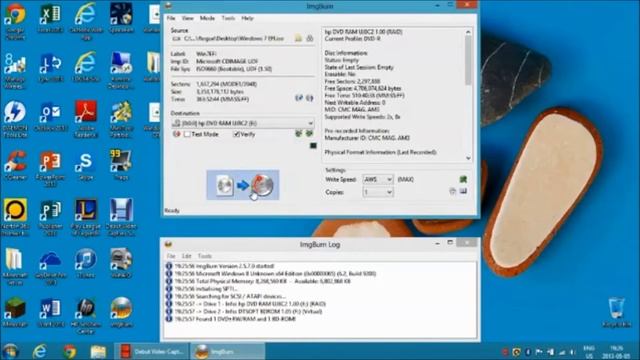Image resolution: width=640 pixels, height=360 pixels.
Task: Click the source search icon beside browse folder
Action: [x=310, y=38]
